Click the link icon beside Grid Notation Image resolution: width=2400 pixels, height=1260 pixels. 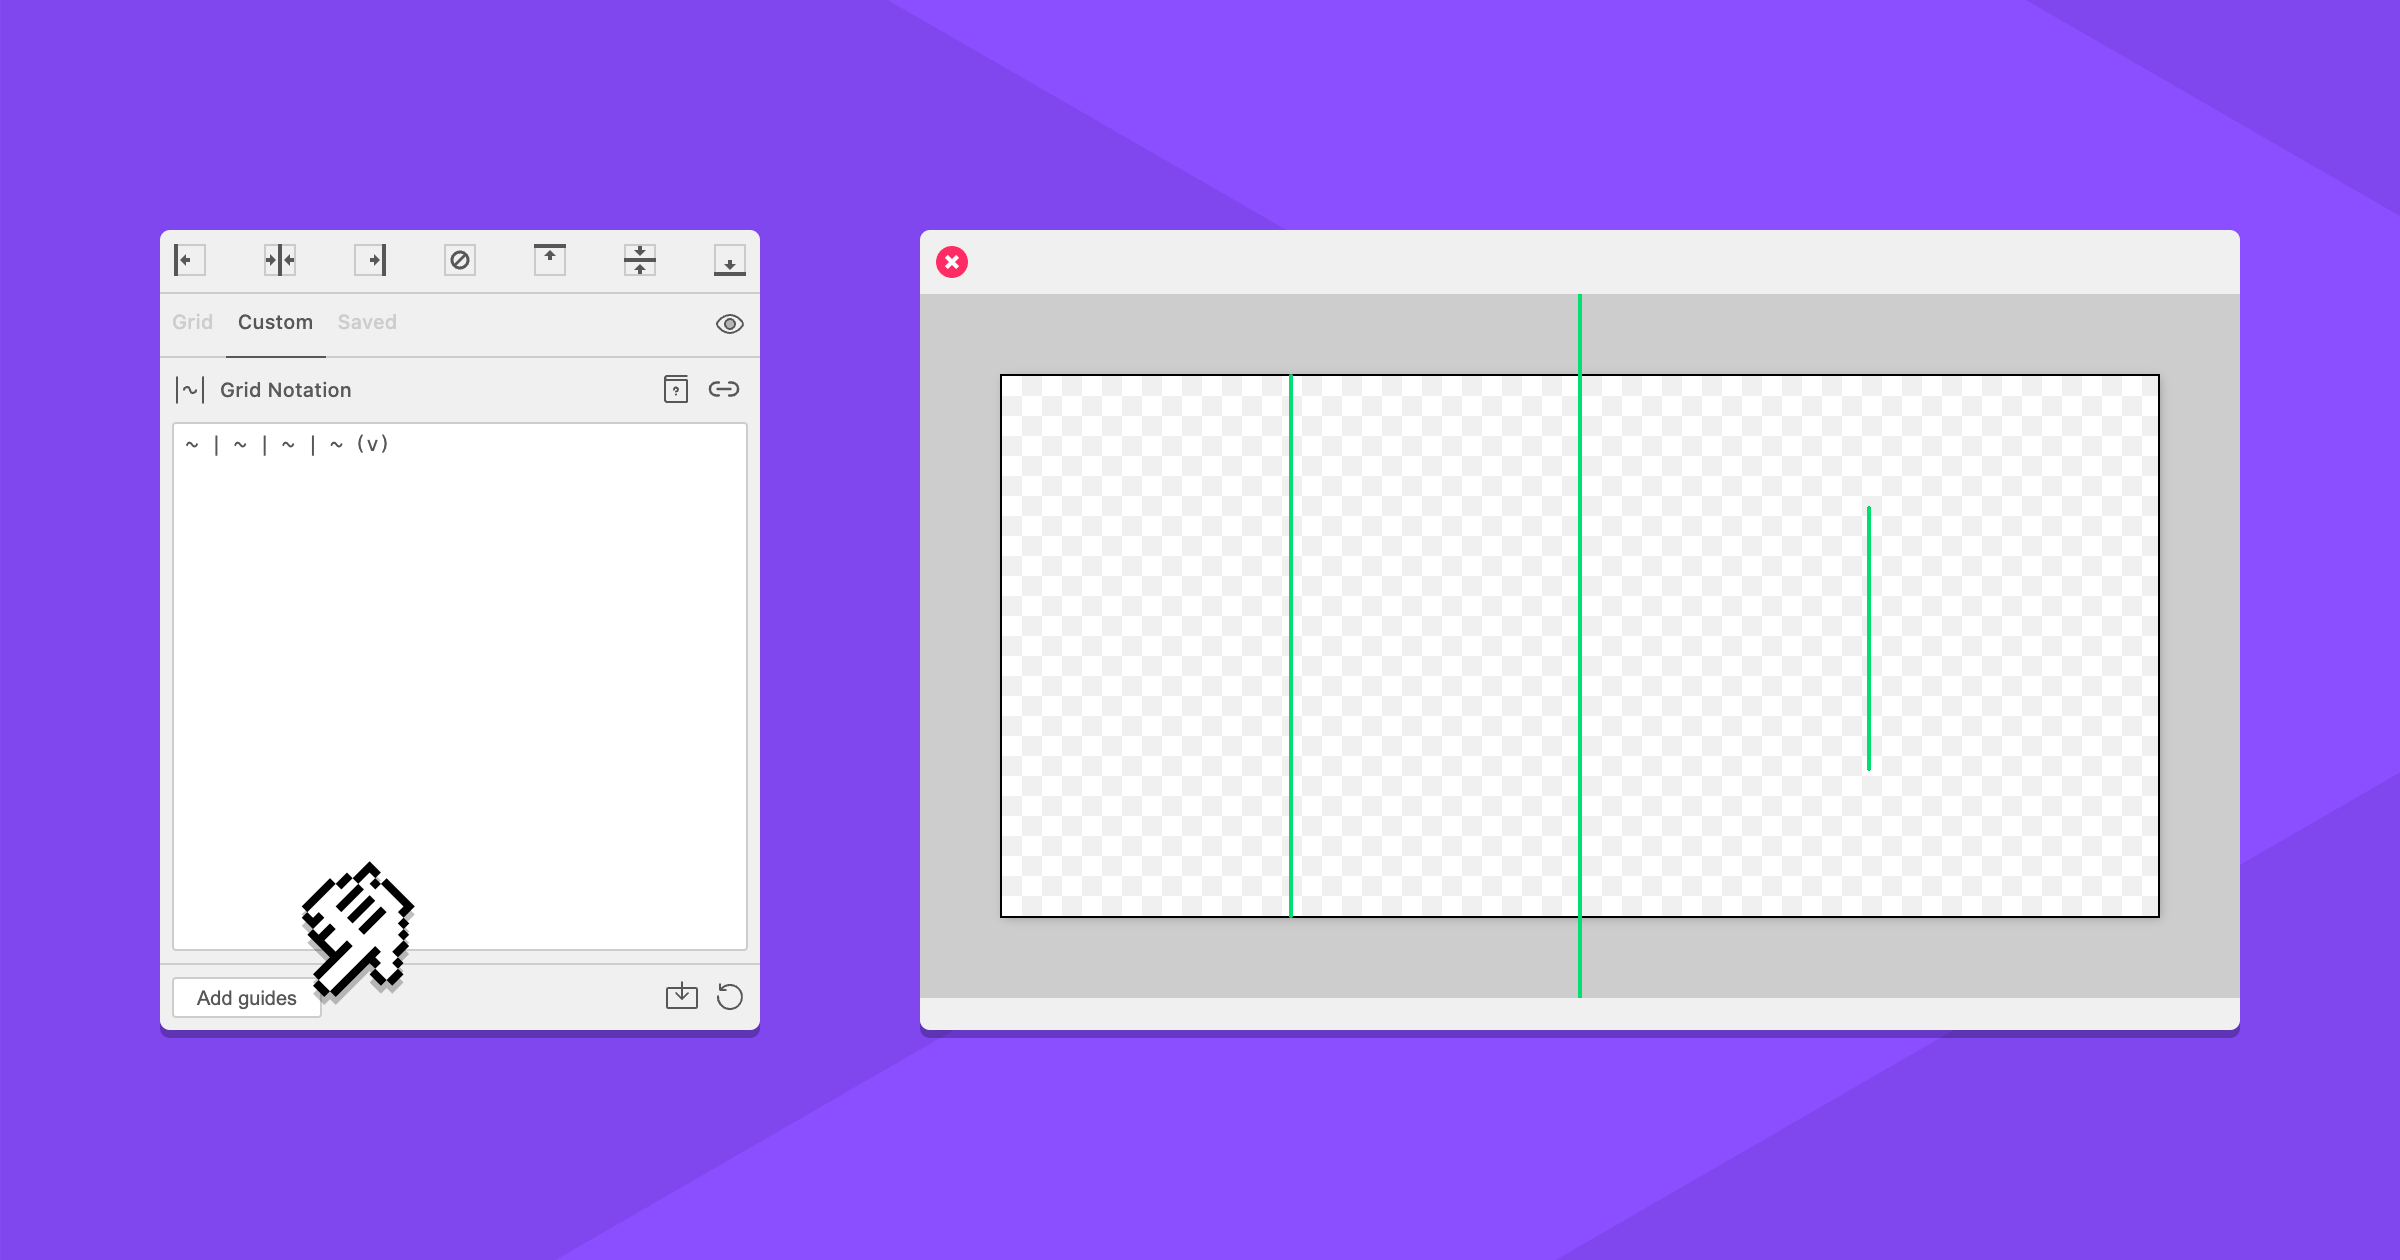pos(724,389)
